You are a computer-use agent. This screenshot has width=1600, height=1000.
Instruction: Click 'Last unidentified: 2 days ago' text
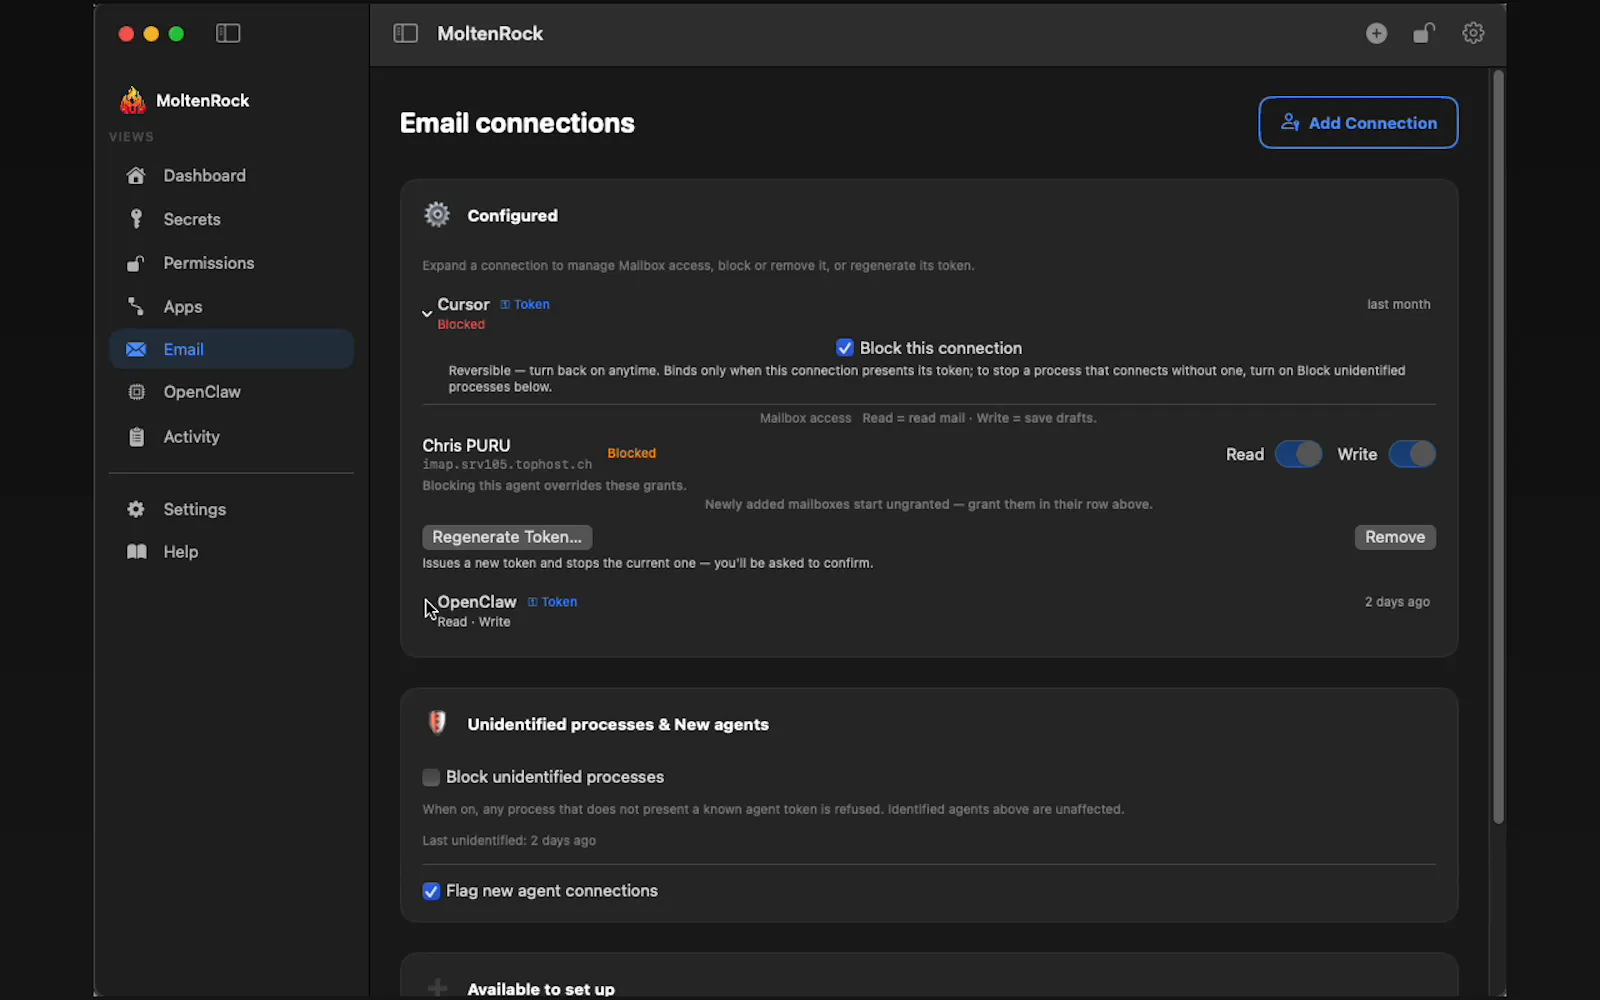(x=509, y=841)
